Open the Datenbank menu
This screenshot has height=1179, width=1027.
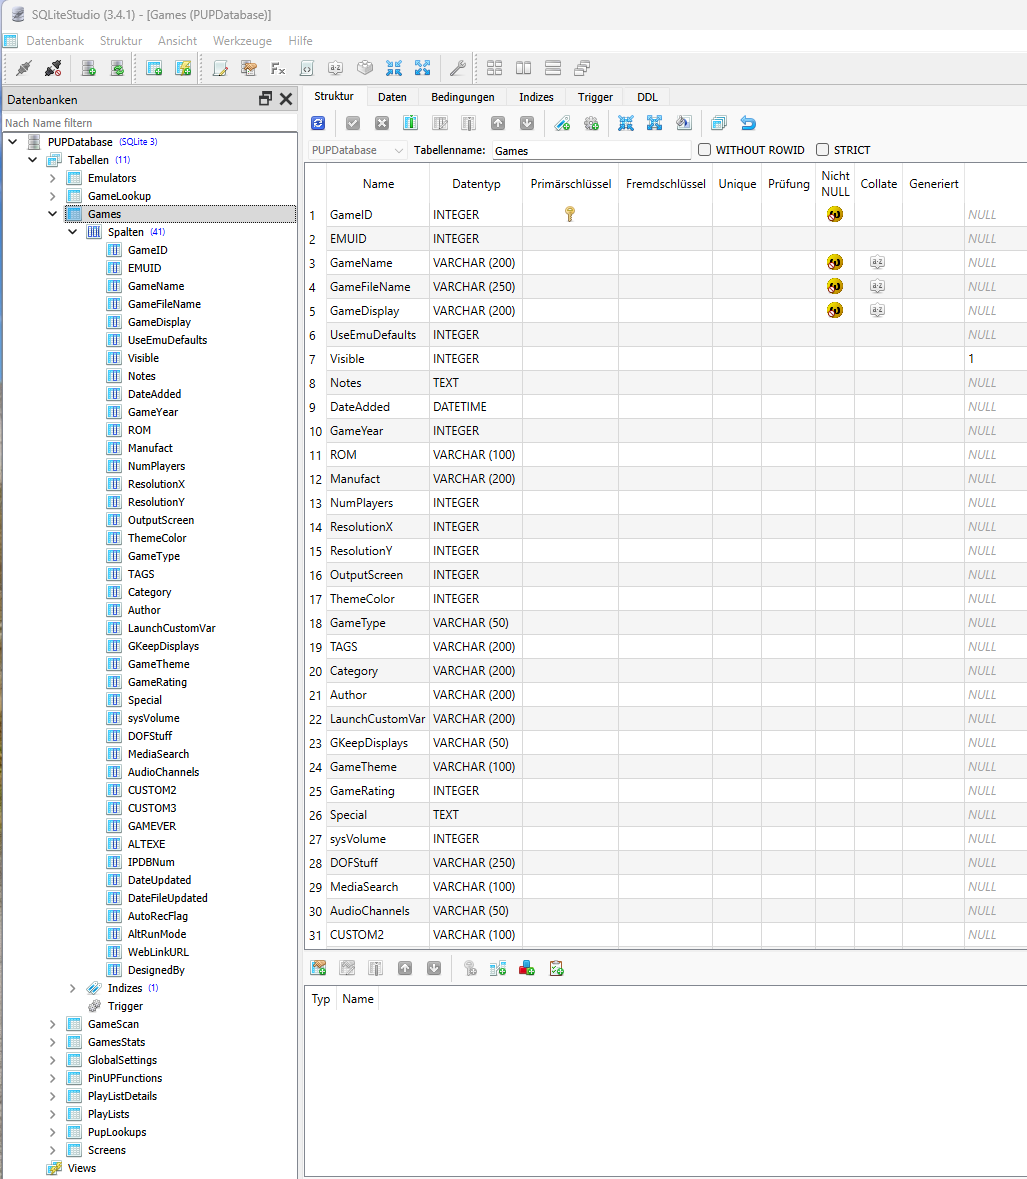point(55,41)
